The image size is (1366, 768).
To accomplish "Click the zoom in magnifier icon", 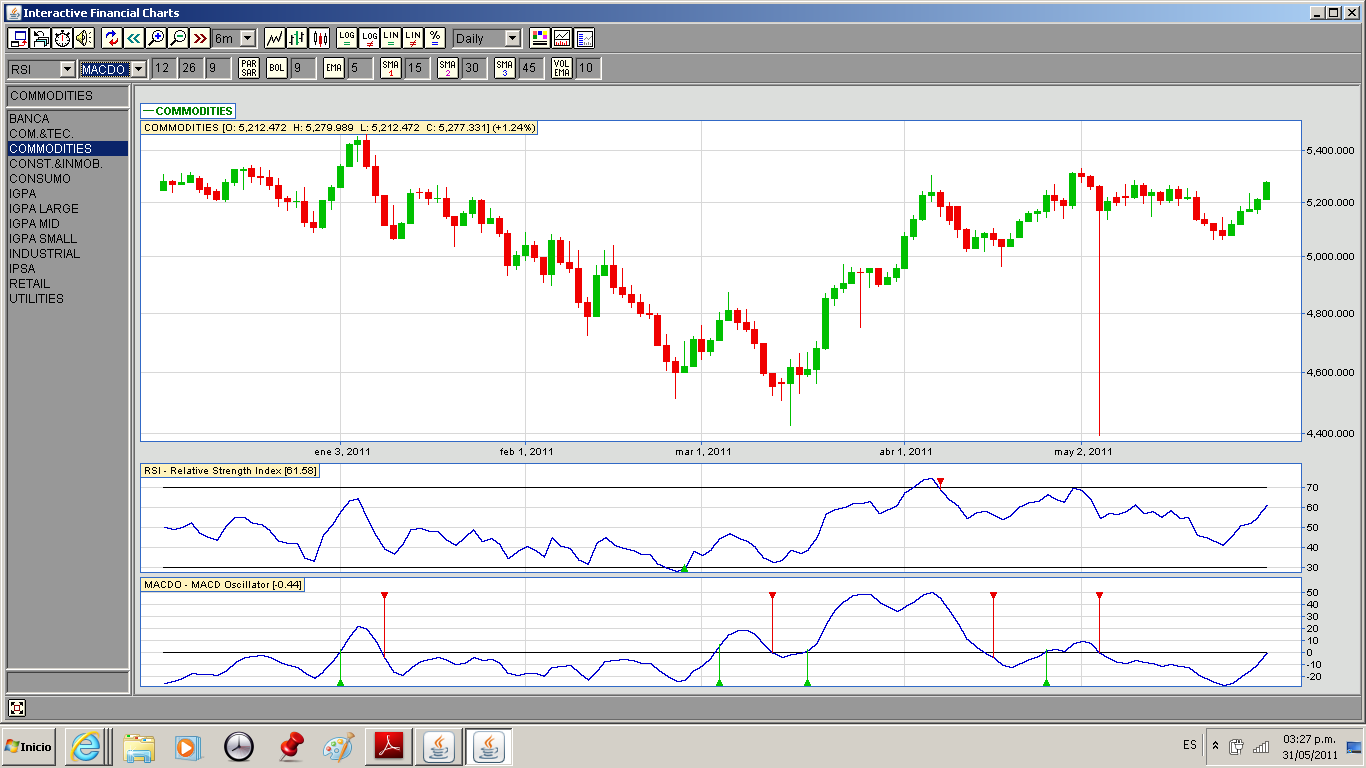I will (156, 38).
